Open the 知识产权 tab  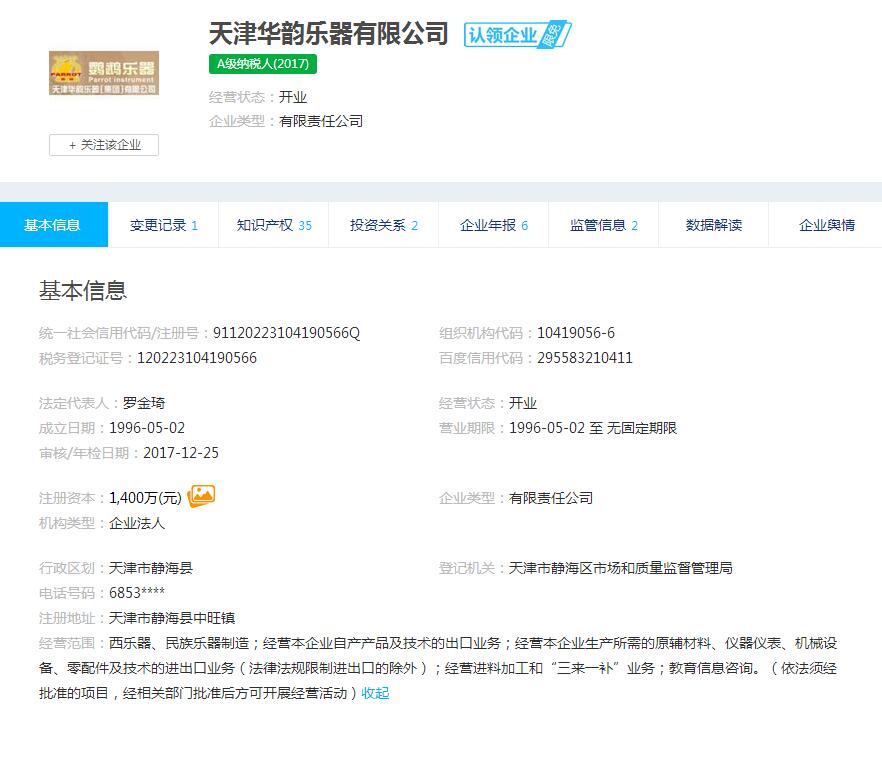273,225
